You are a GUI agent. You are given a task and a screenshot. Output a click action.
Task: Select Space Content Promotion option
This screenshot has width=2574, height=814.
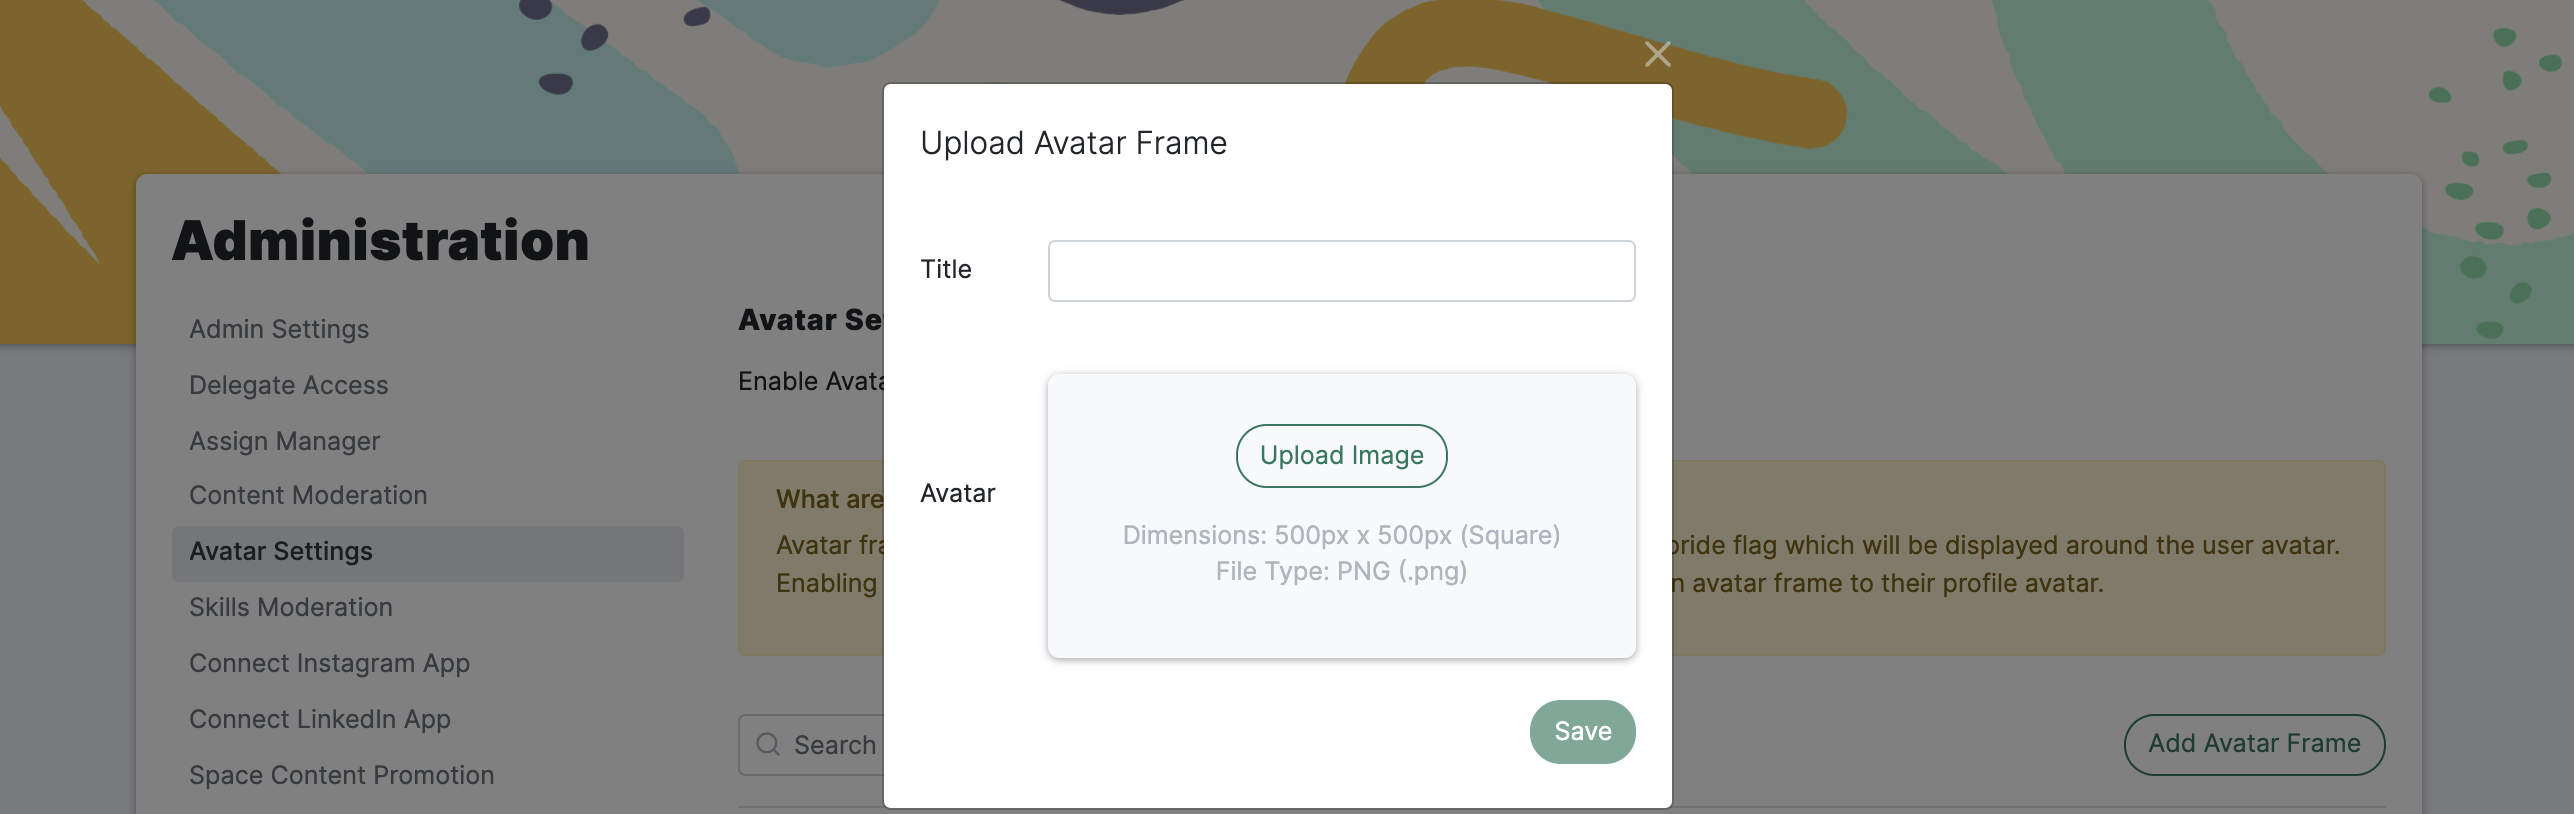341,775
